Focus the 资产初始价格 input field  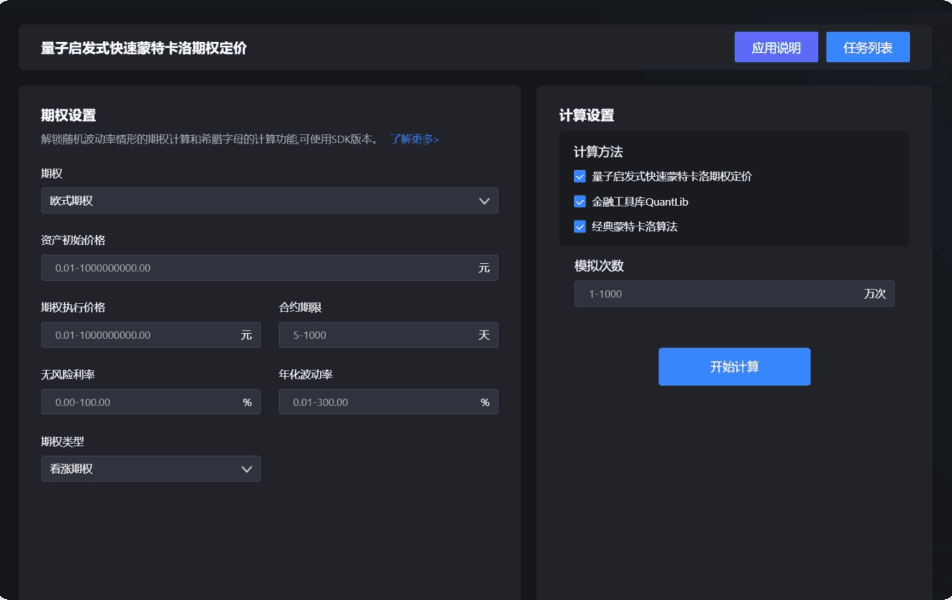point(270,268)
